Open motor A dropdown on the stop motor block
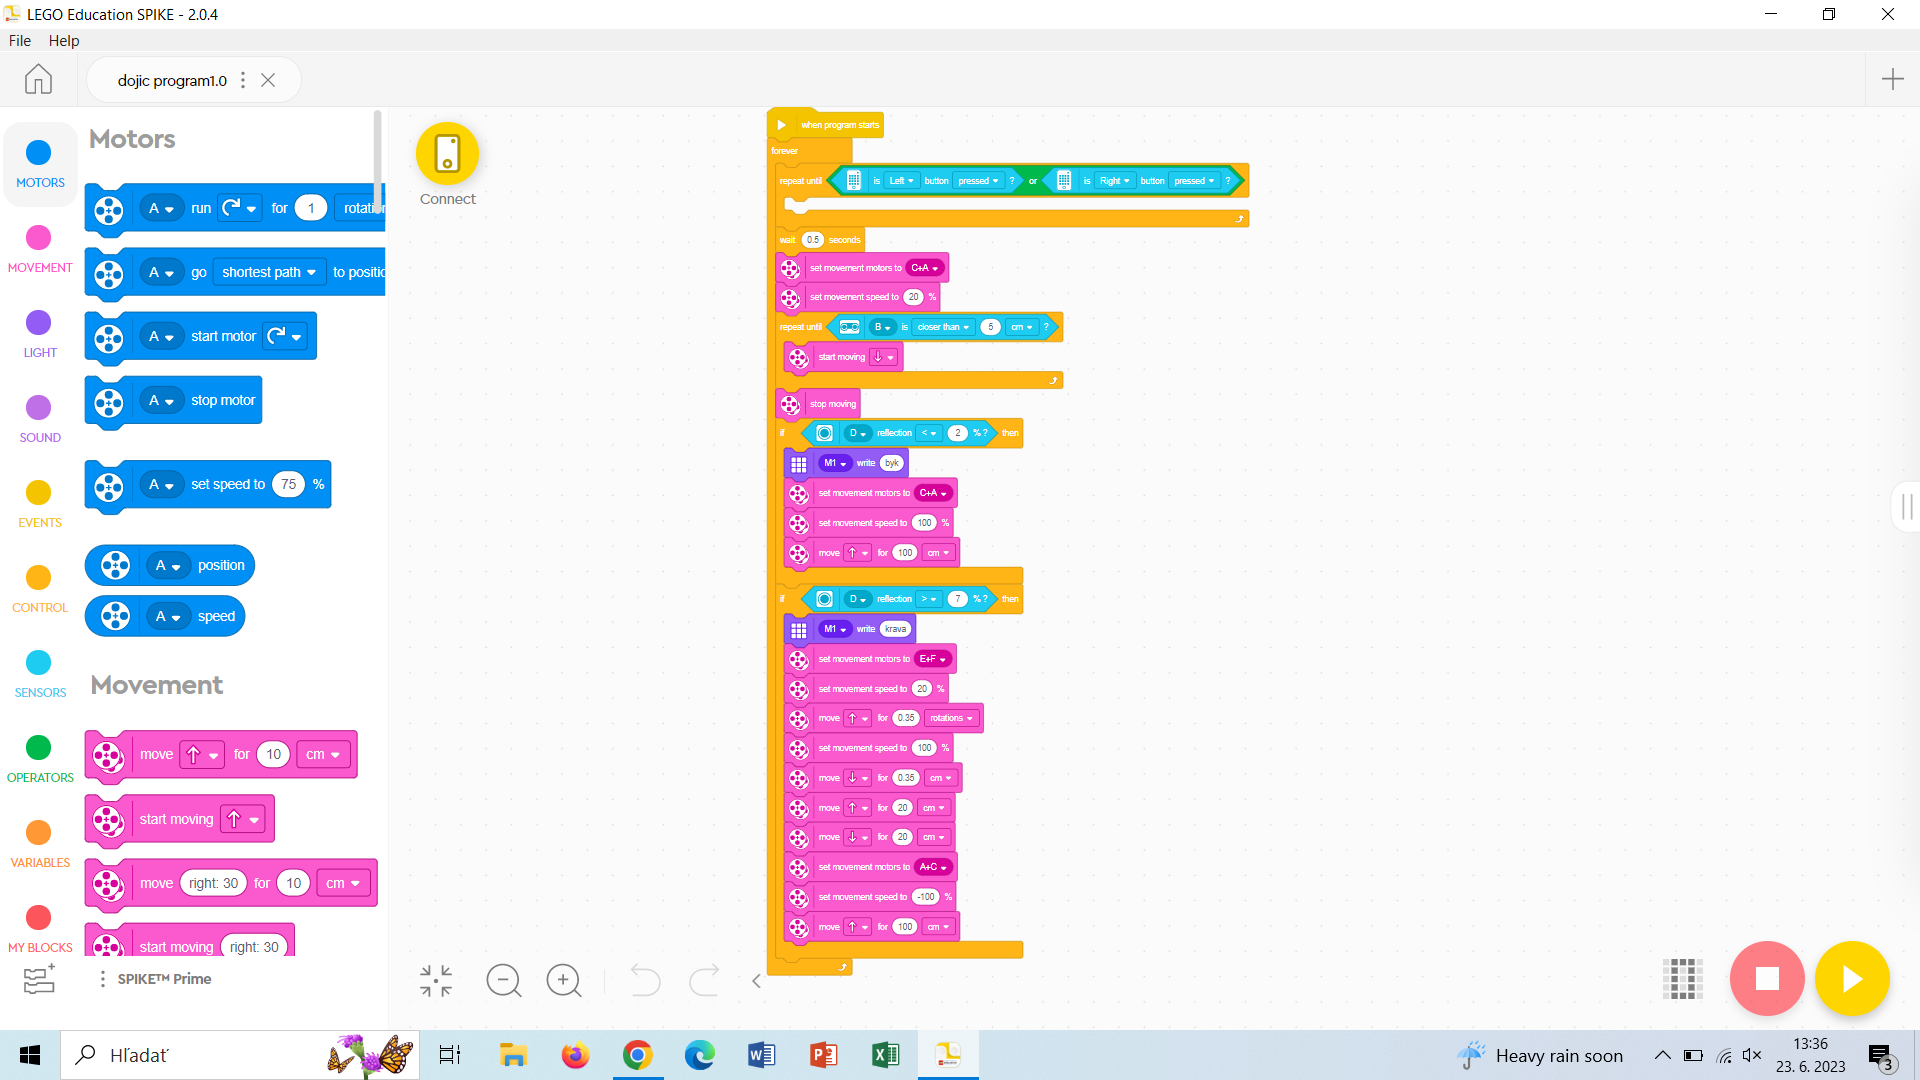The width and height of the screenshot is (1920, 1080). point(161,401)
